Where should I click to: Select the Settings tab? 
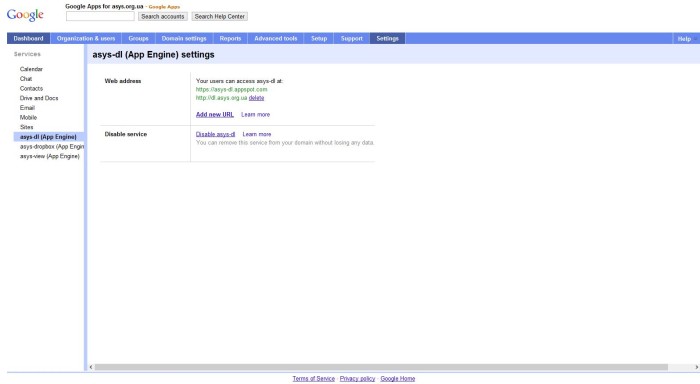click(388, 38)
